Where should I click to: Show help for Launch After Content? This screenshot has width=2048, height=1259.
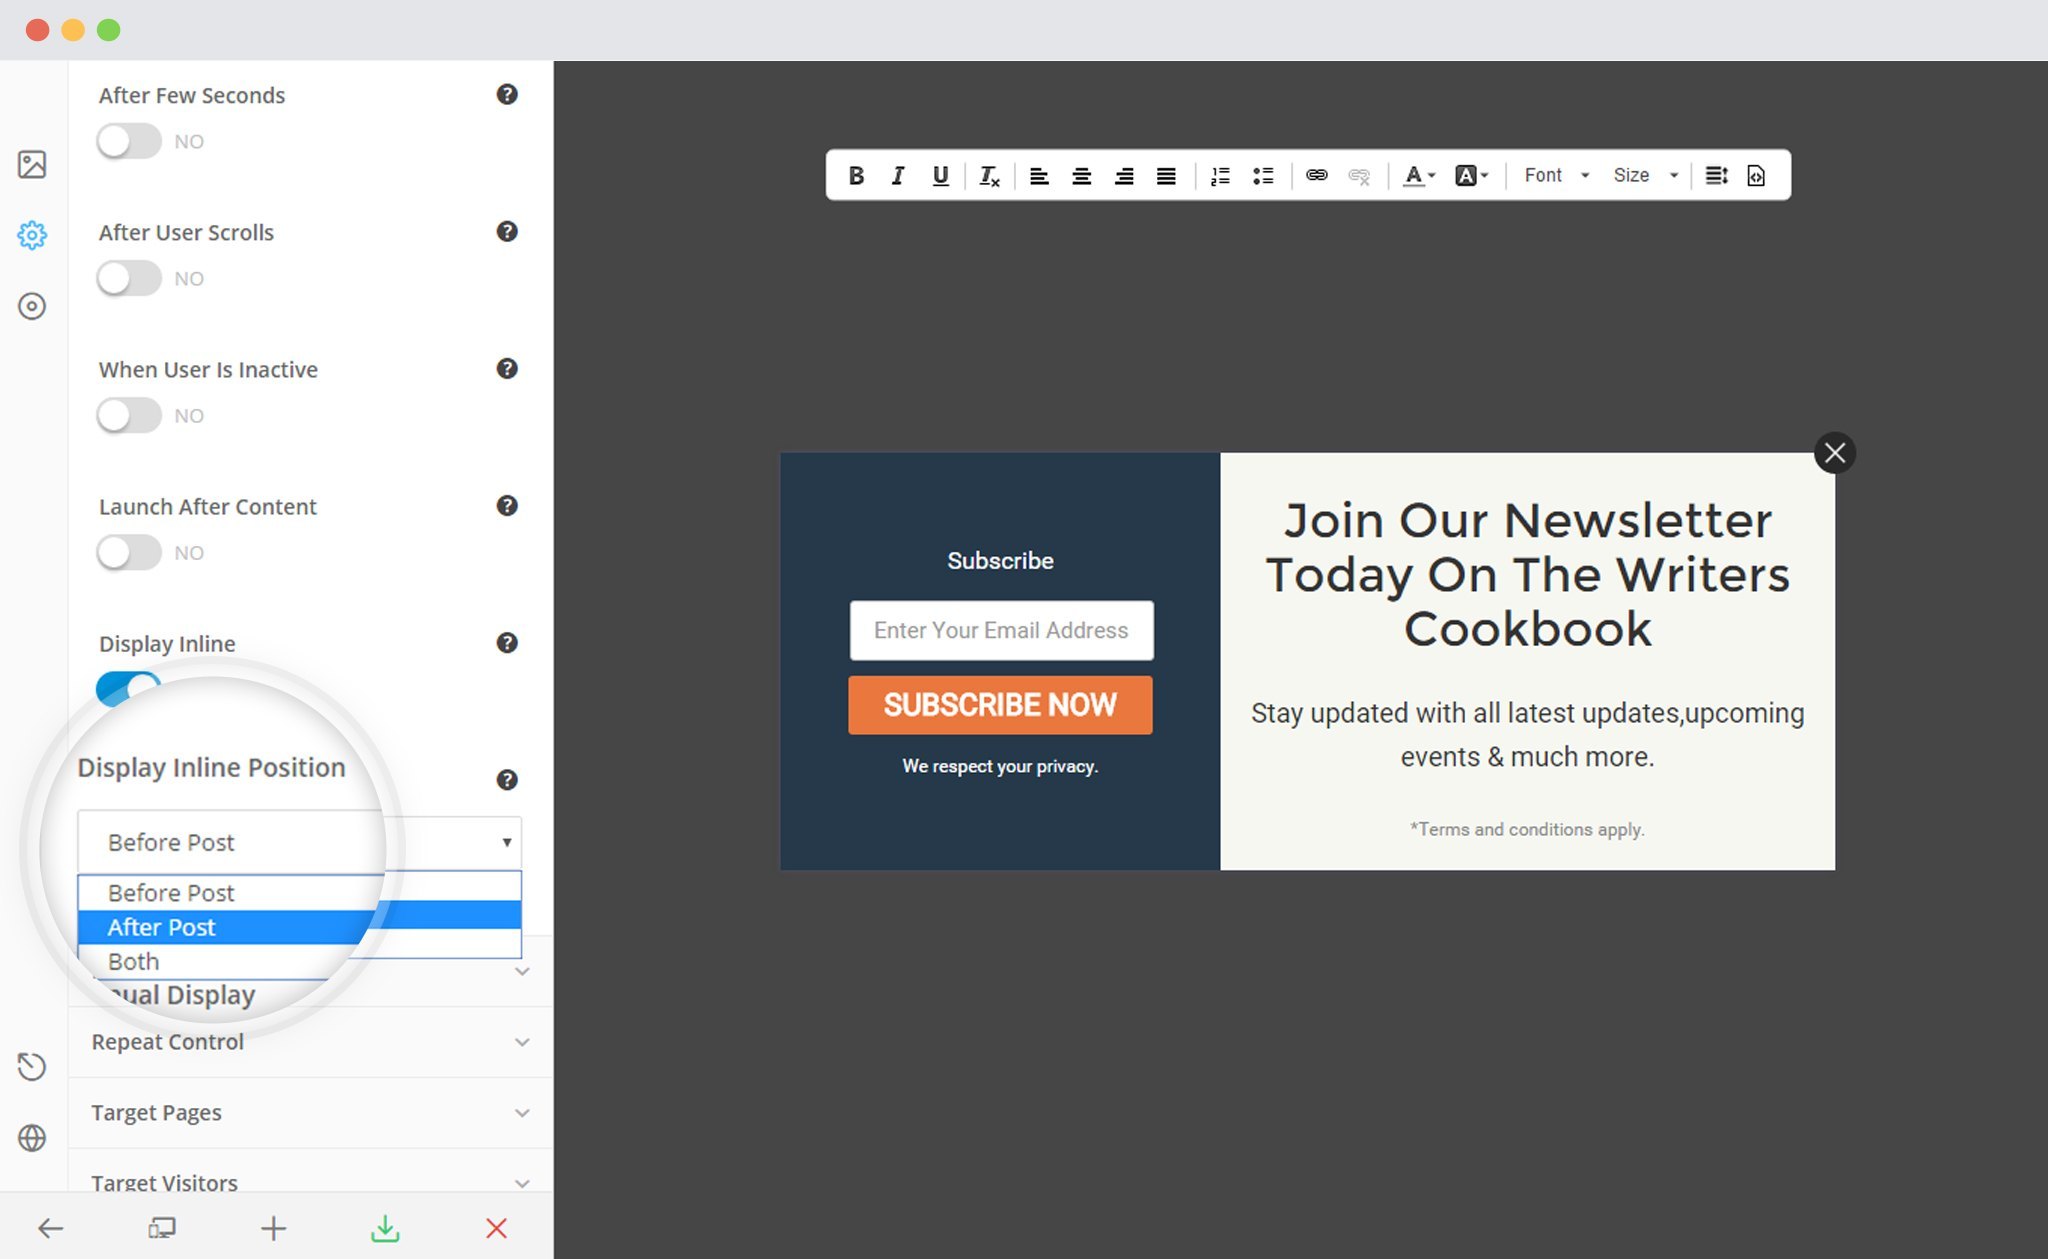(507, 505)
